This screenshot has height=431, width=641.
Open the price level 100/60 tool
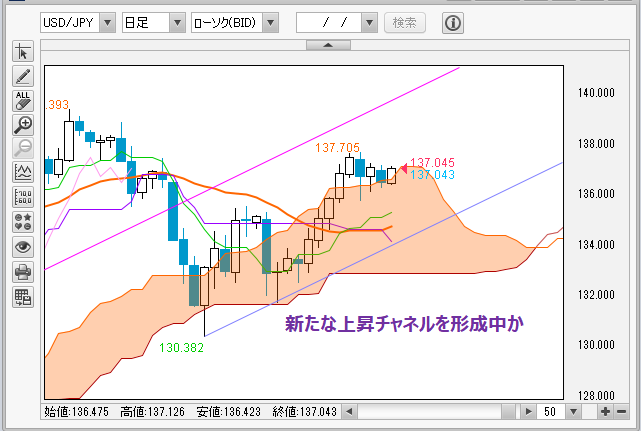coord(23,197)
